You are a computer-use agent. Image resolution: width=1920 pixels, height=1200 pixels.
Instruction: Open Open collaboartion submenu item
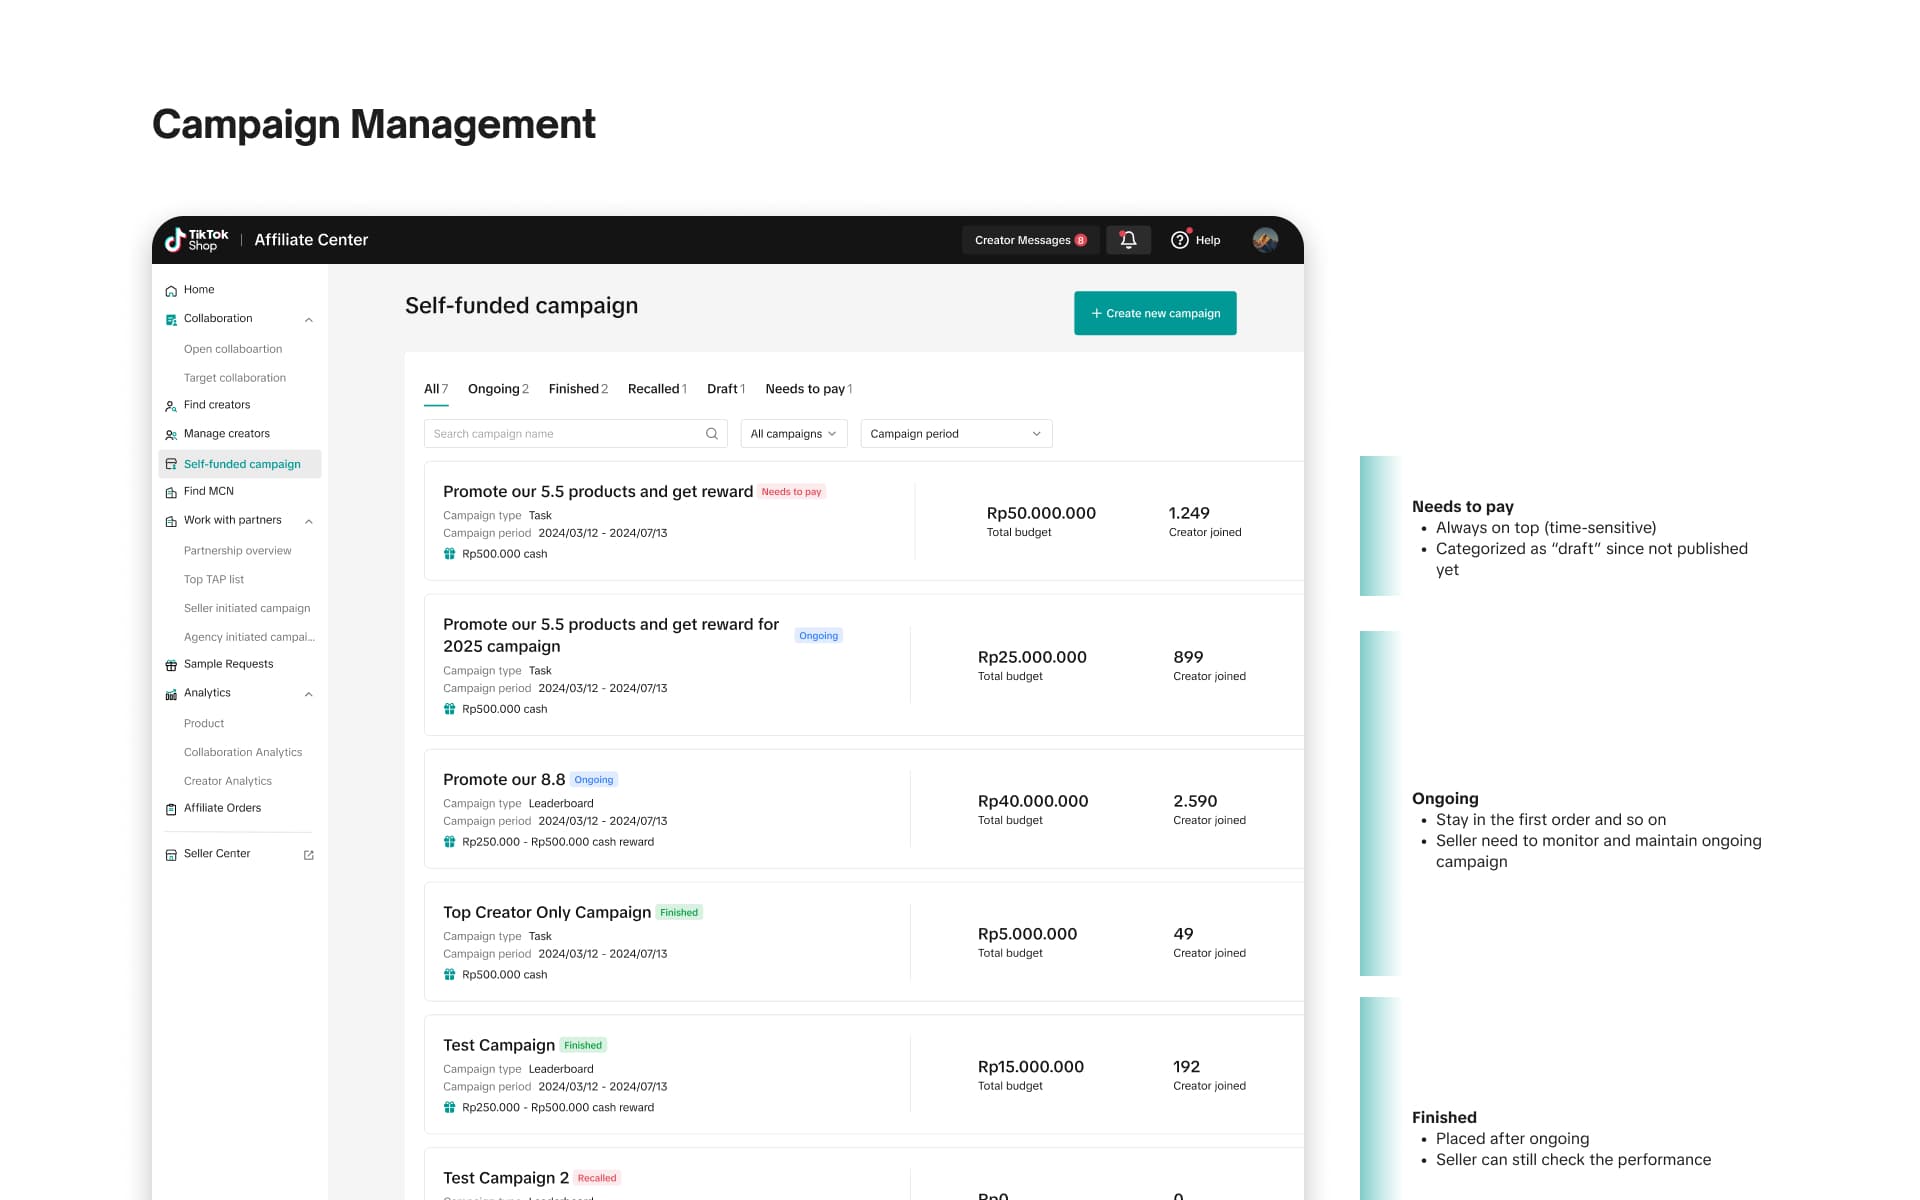[233, 349]
